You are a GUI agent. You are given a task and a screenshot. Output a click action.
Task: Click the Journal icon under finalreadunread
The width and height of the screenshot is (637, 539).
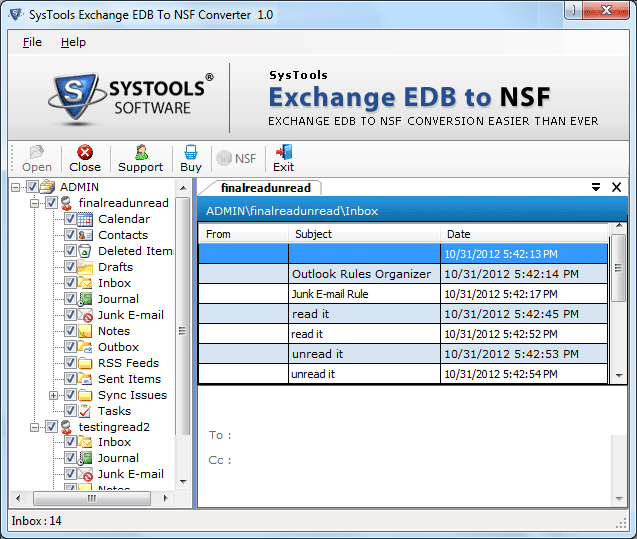click(x=85, y=299)
